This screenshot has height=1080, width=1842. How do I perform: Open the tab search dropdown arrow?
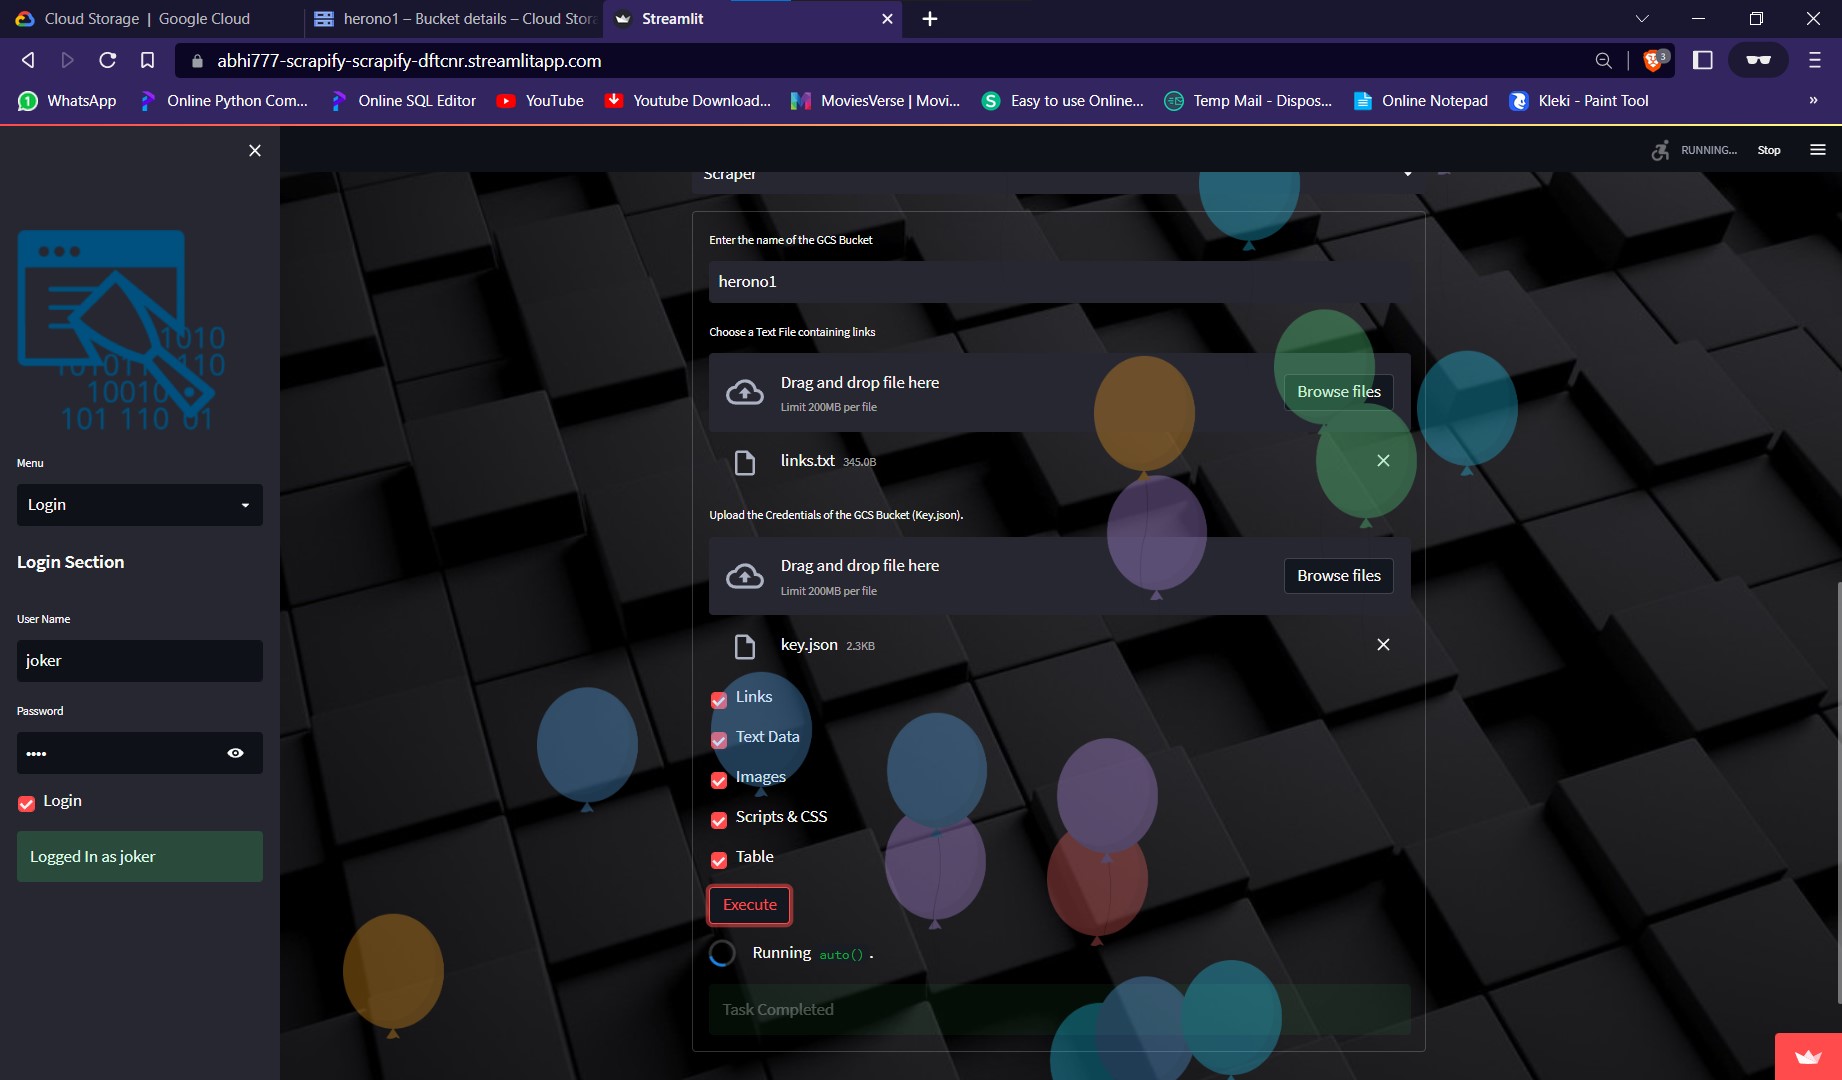coord(1642,19)
